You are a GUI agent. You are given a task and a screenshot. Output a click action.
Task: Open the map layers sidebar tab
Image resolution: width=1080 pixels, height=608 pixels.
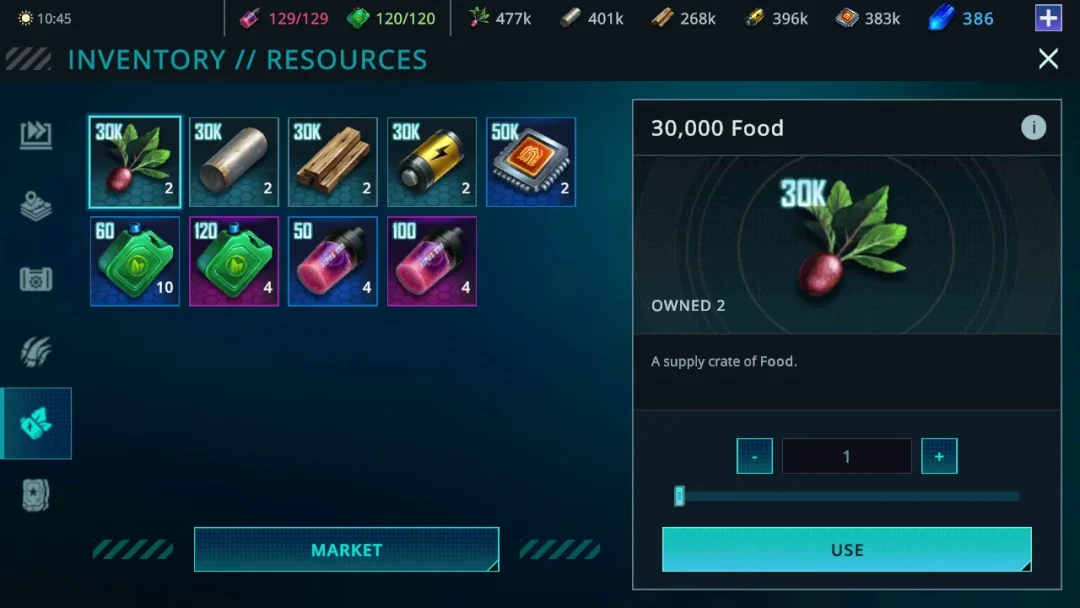point(36,206)
